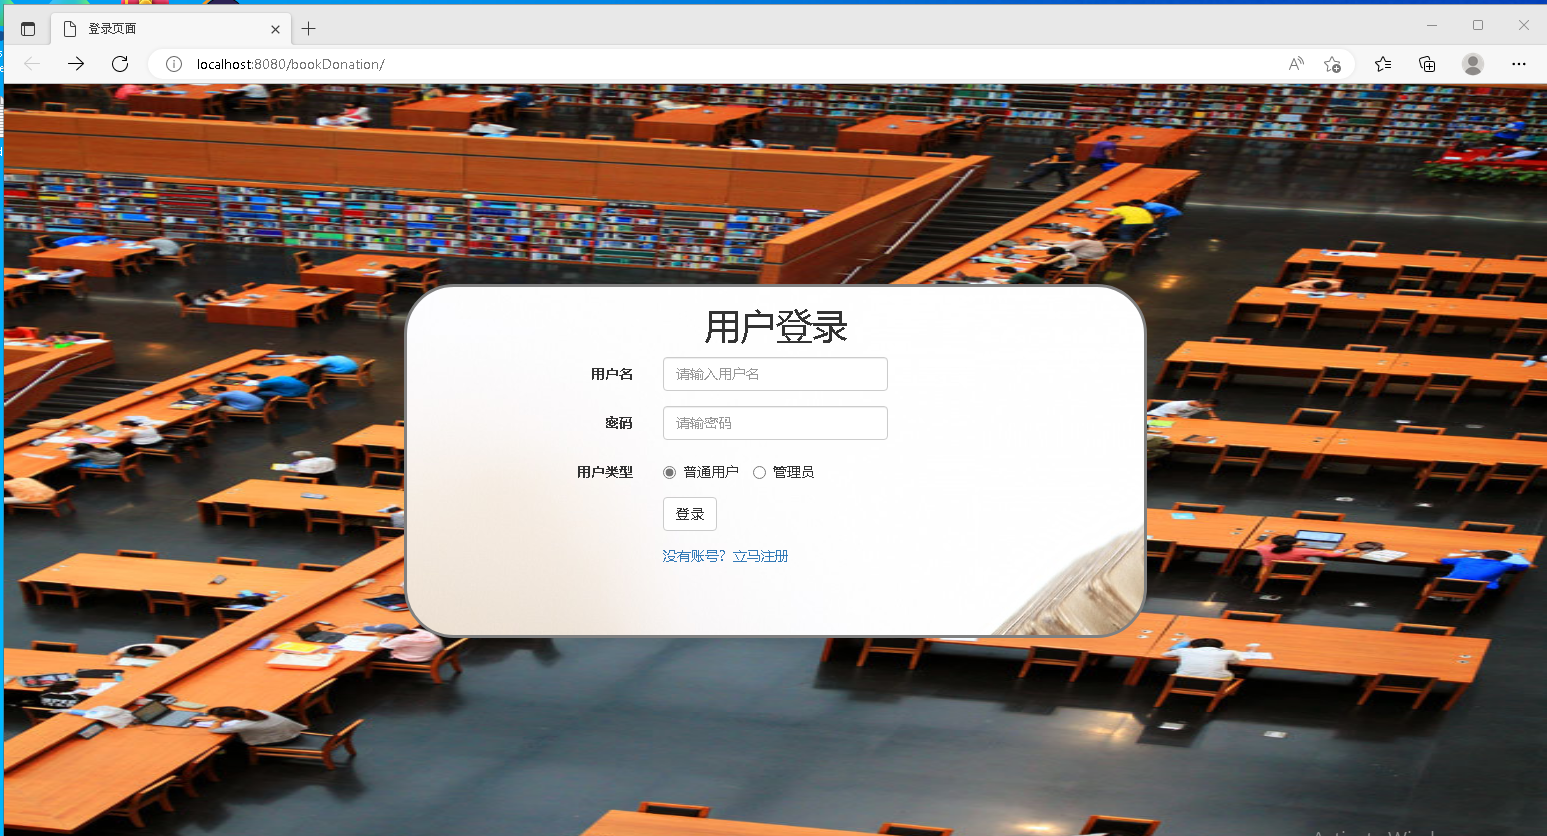Select the 普通用户 radio button
The height and width of the screenshot is (836, 1547).
pos(670,472)
